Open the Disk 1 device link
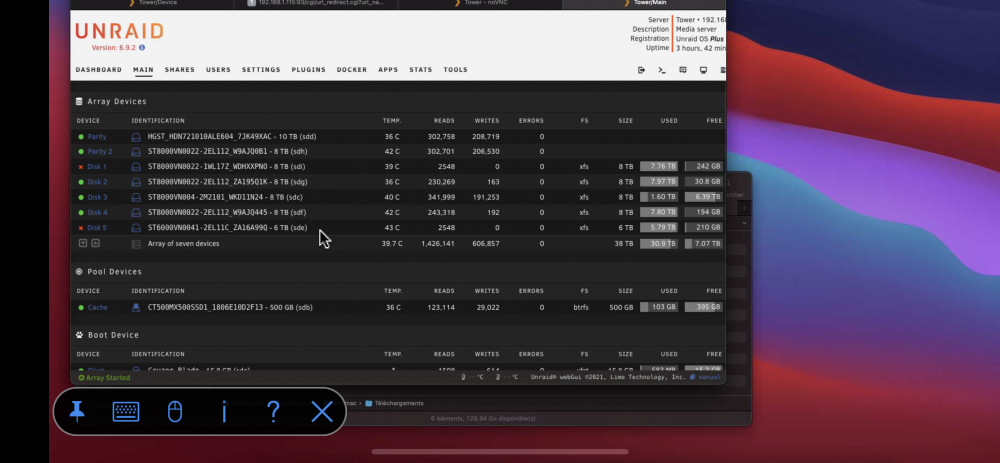1000x463 pixels. [x=97, y=167]
